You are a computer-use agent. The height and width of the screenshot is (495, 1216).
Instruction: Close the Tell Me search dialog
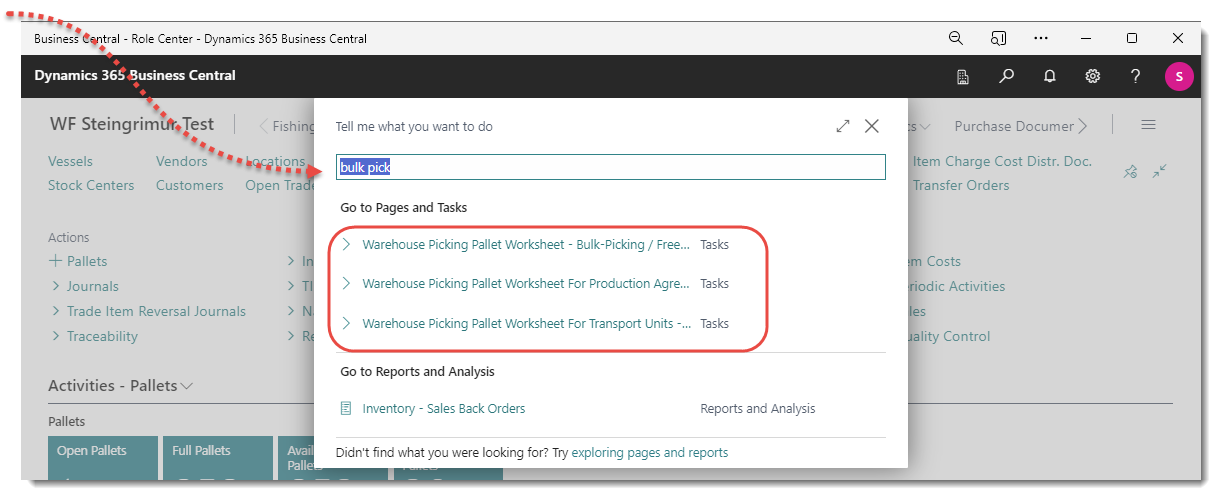coord(872,126)
